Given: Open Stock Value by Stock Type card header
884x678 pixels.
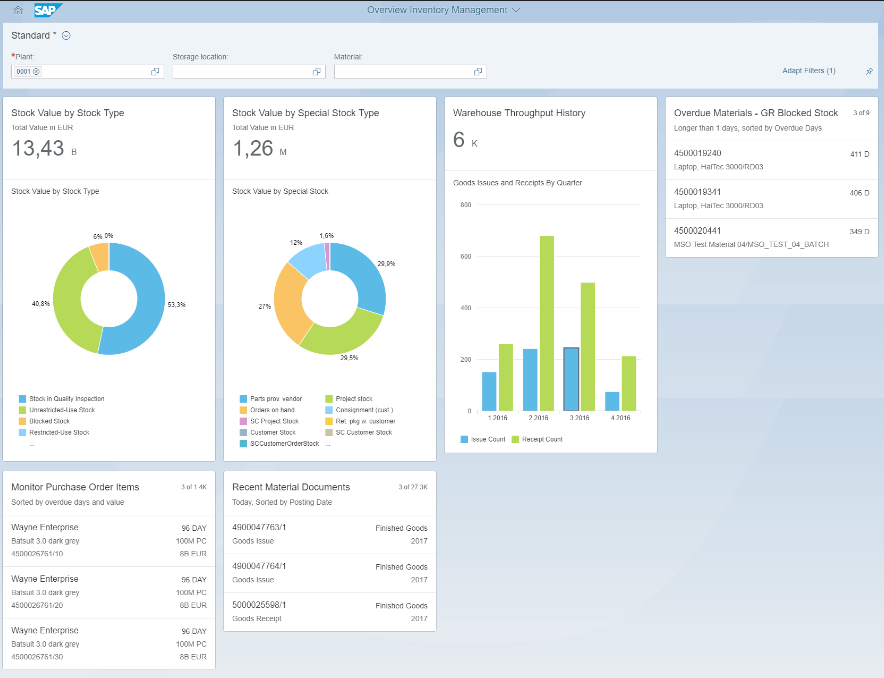Looking at the screenshot, I should pos(68,113).
